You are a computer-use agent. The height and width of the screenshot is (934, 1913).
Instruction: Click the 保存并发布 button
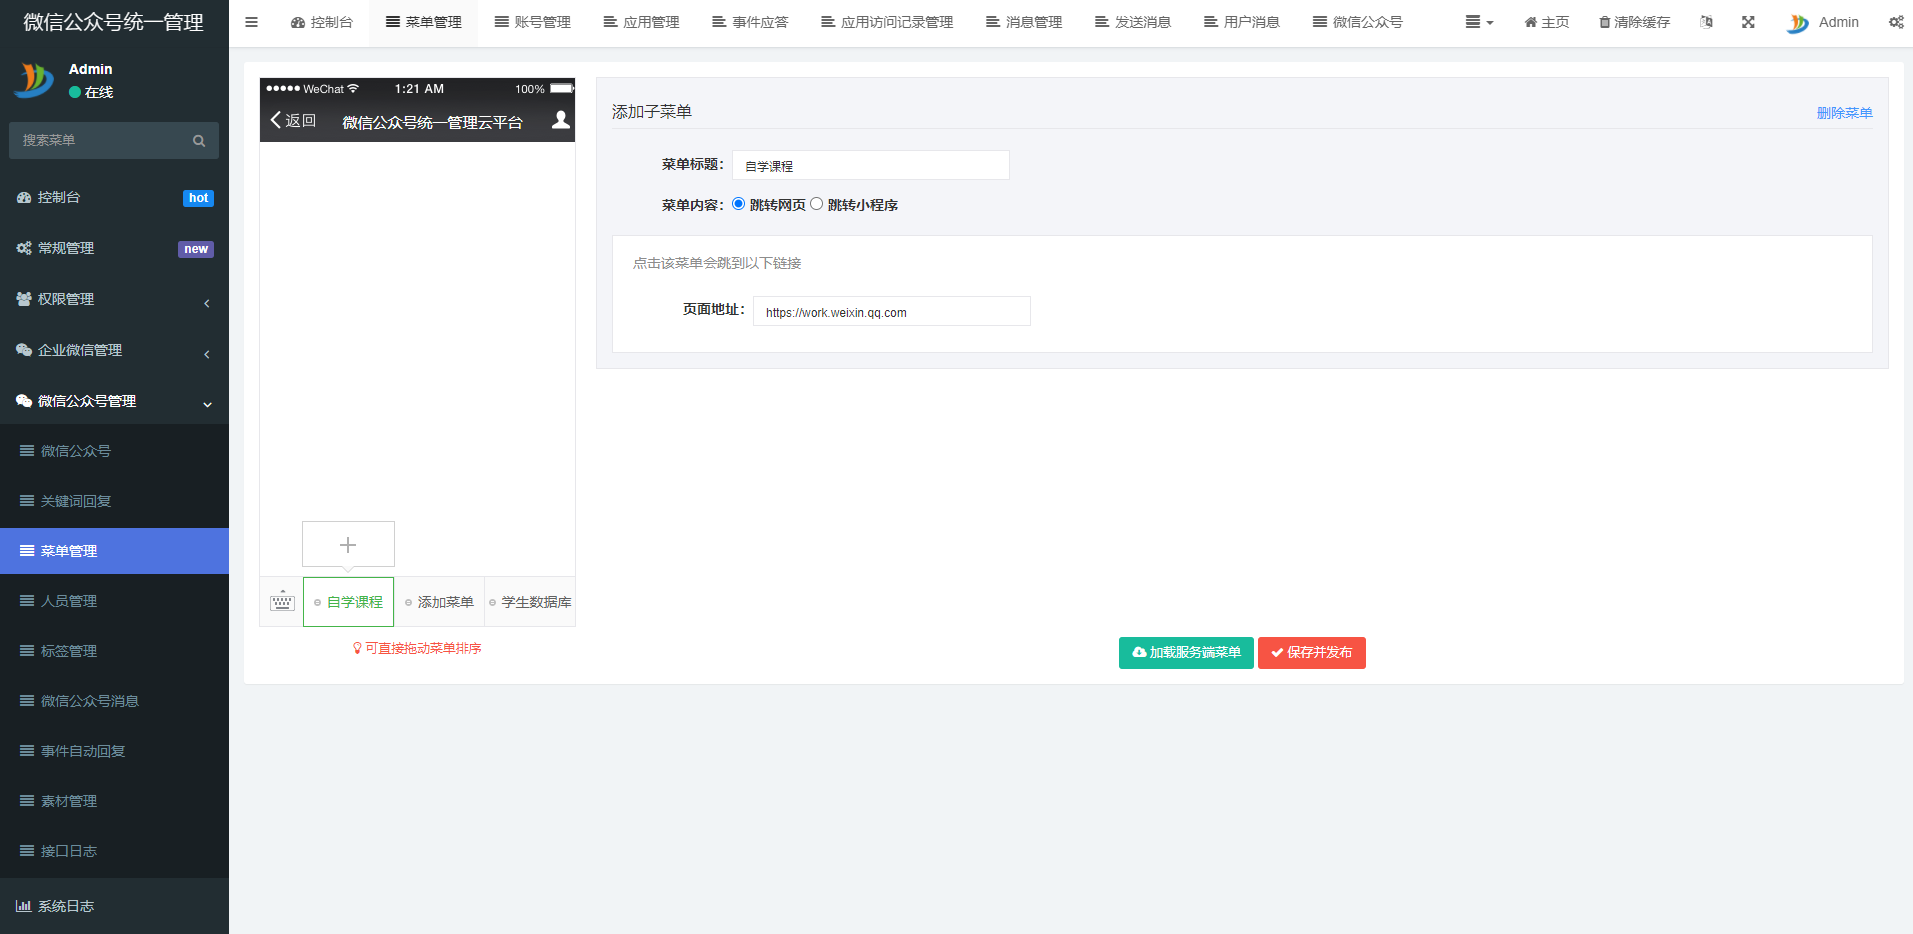pyautogui.click(x=1311, y=653)
